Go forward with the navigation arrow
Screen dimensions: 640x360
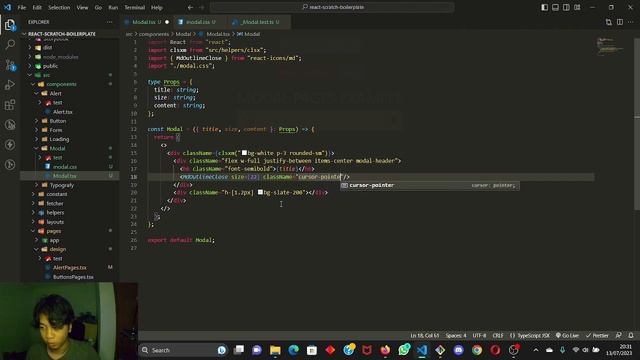(x=202, y=7)
